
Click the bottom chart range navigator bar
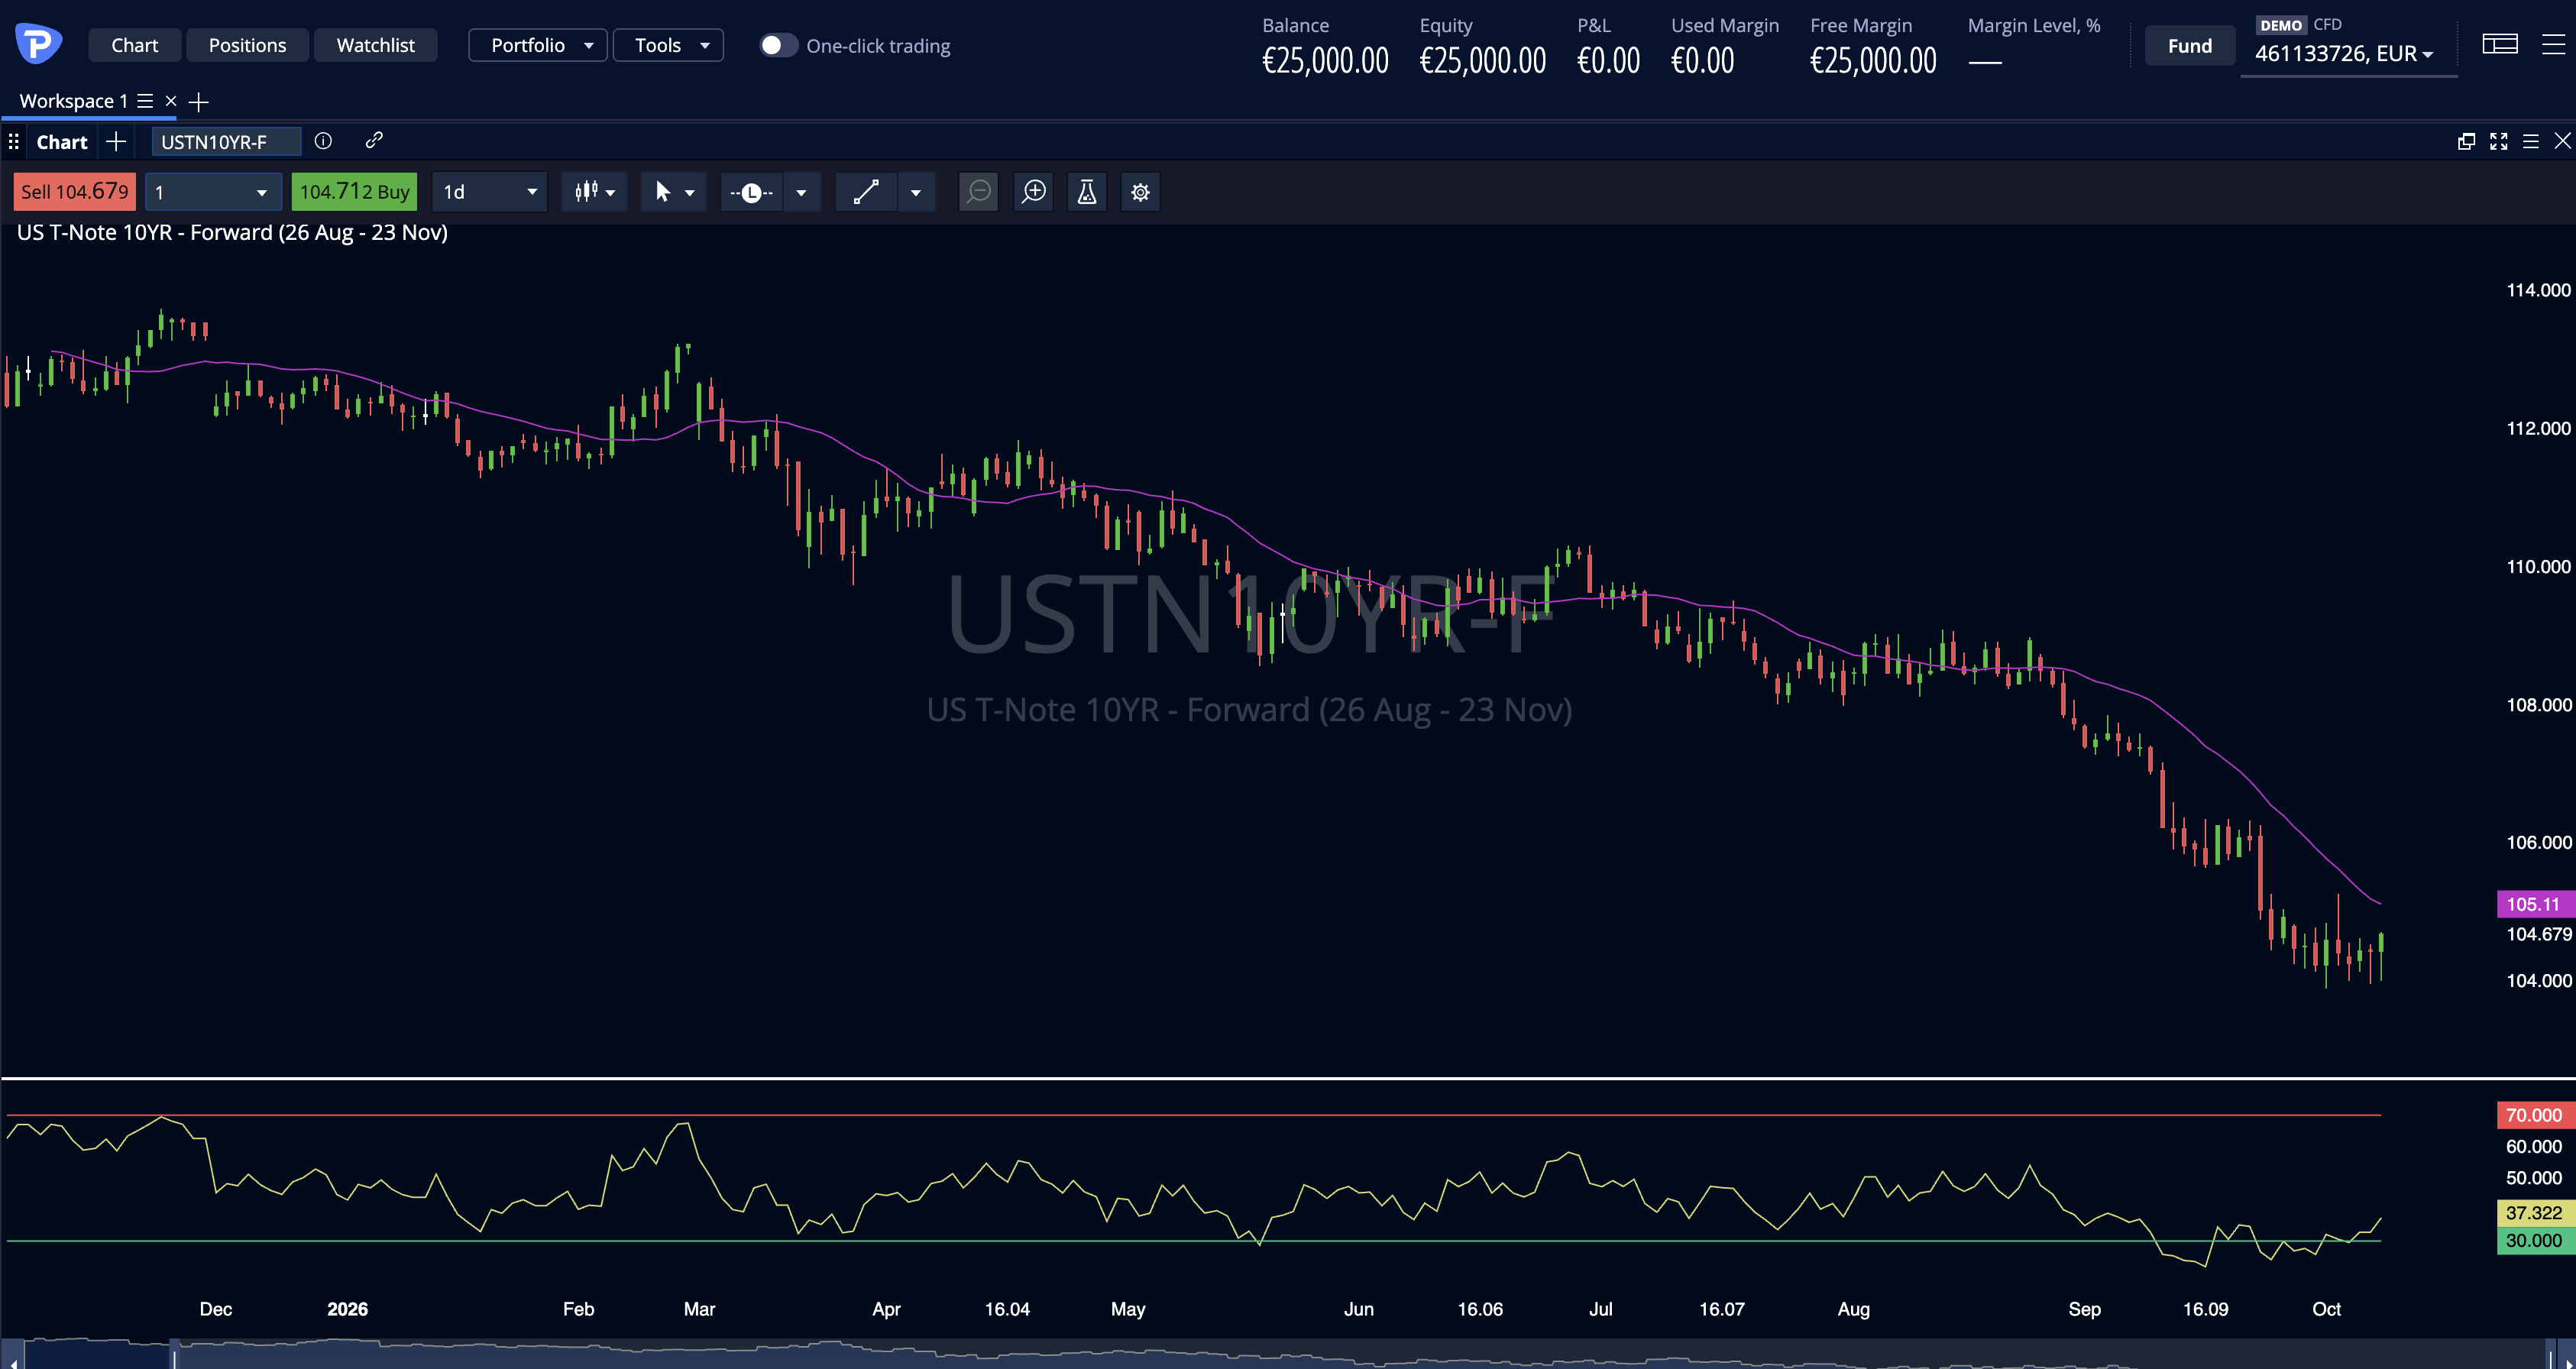tap(1288, 1354)
